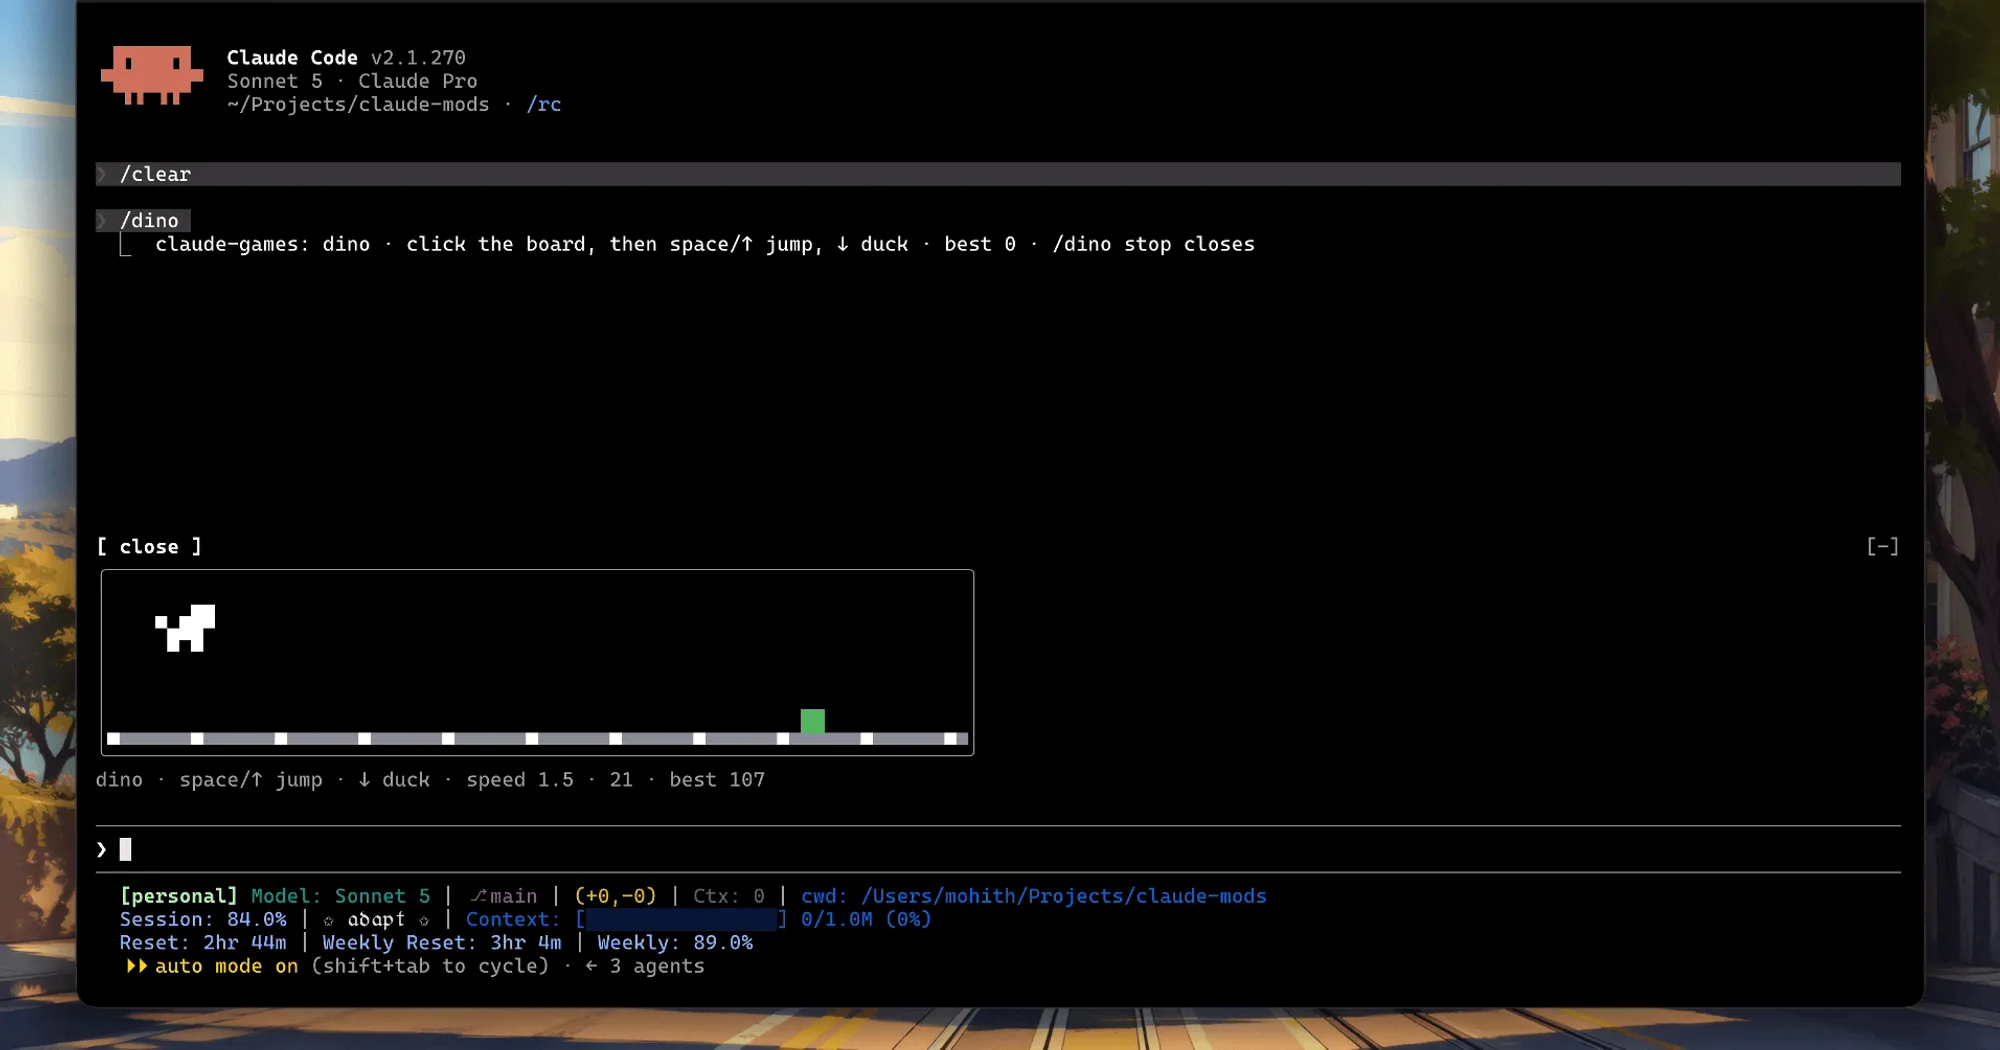Click the claude-games dino instructions line

(705, 244)
